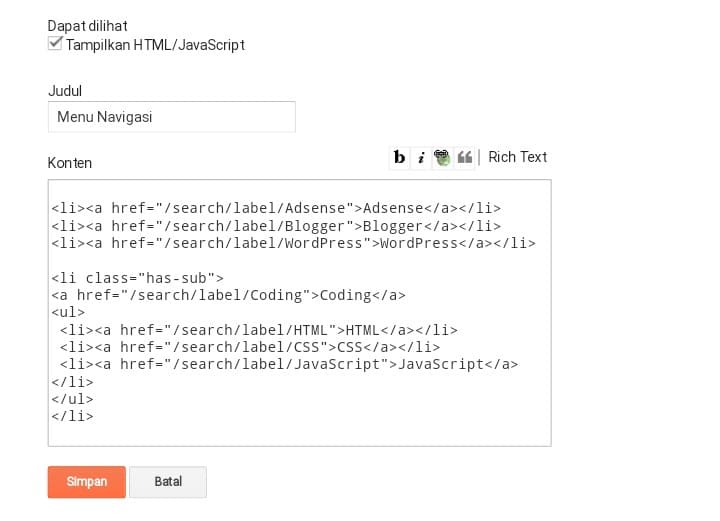Click the Judul field label
This screenshot has width=720, height=521.
tap(65, 91)
